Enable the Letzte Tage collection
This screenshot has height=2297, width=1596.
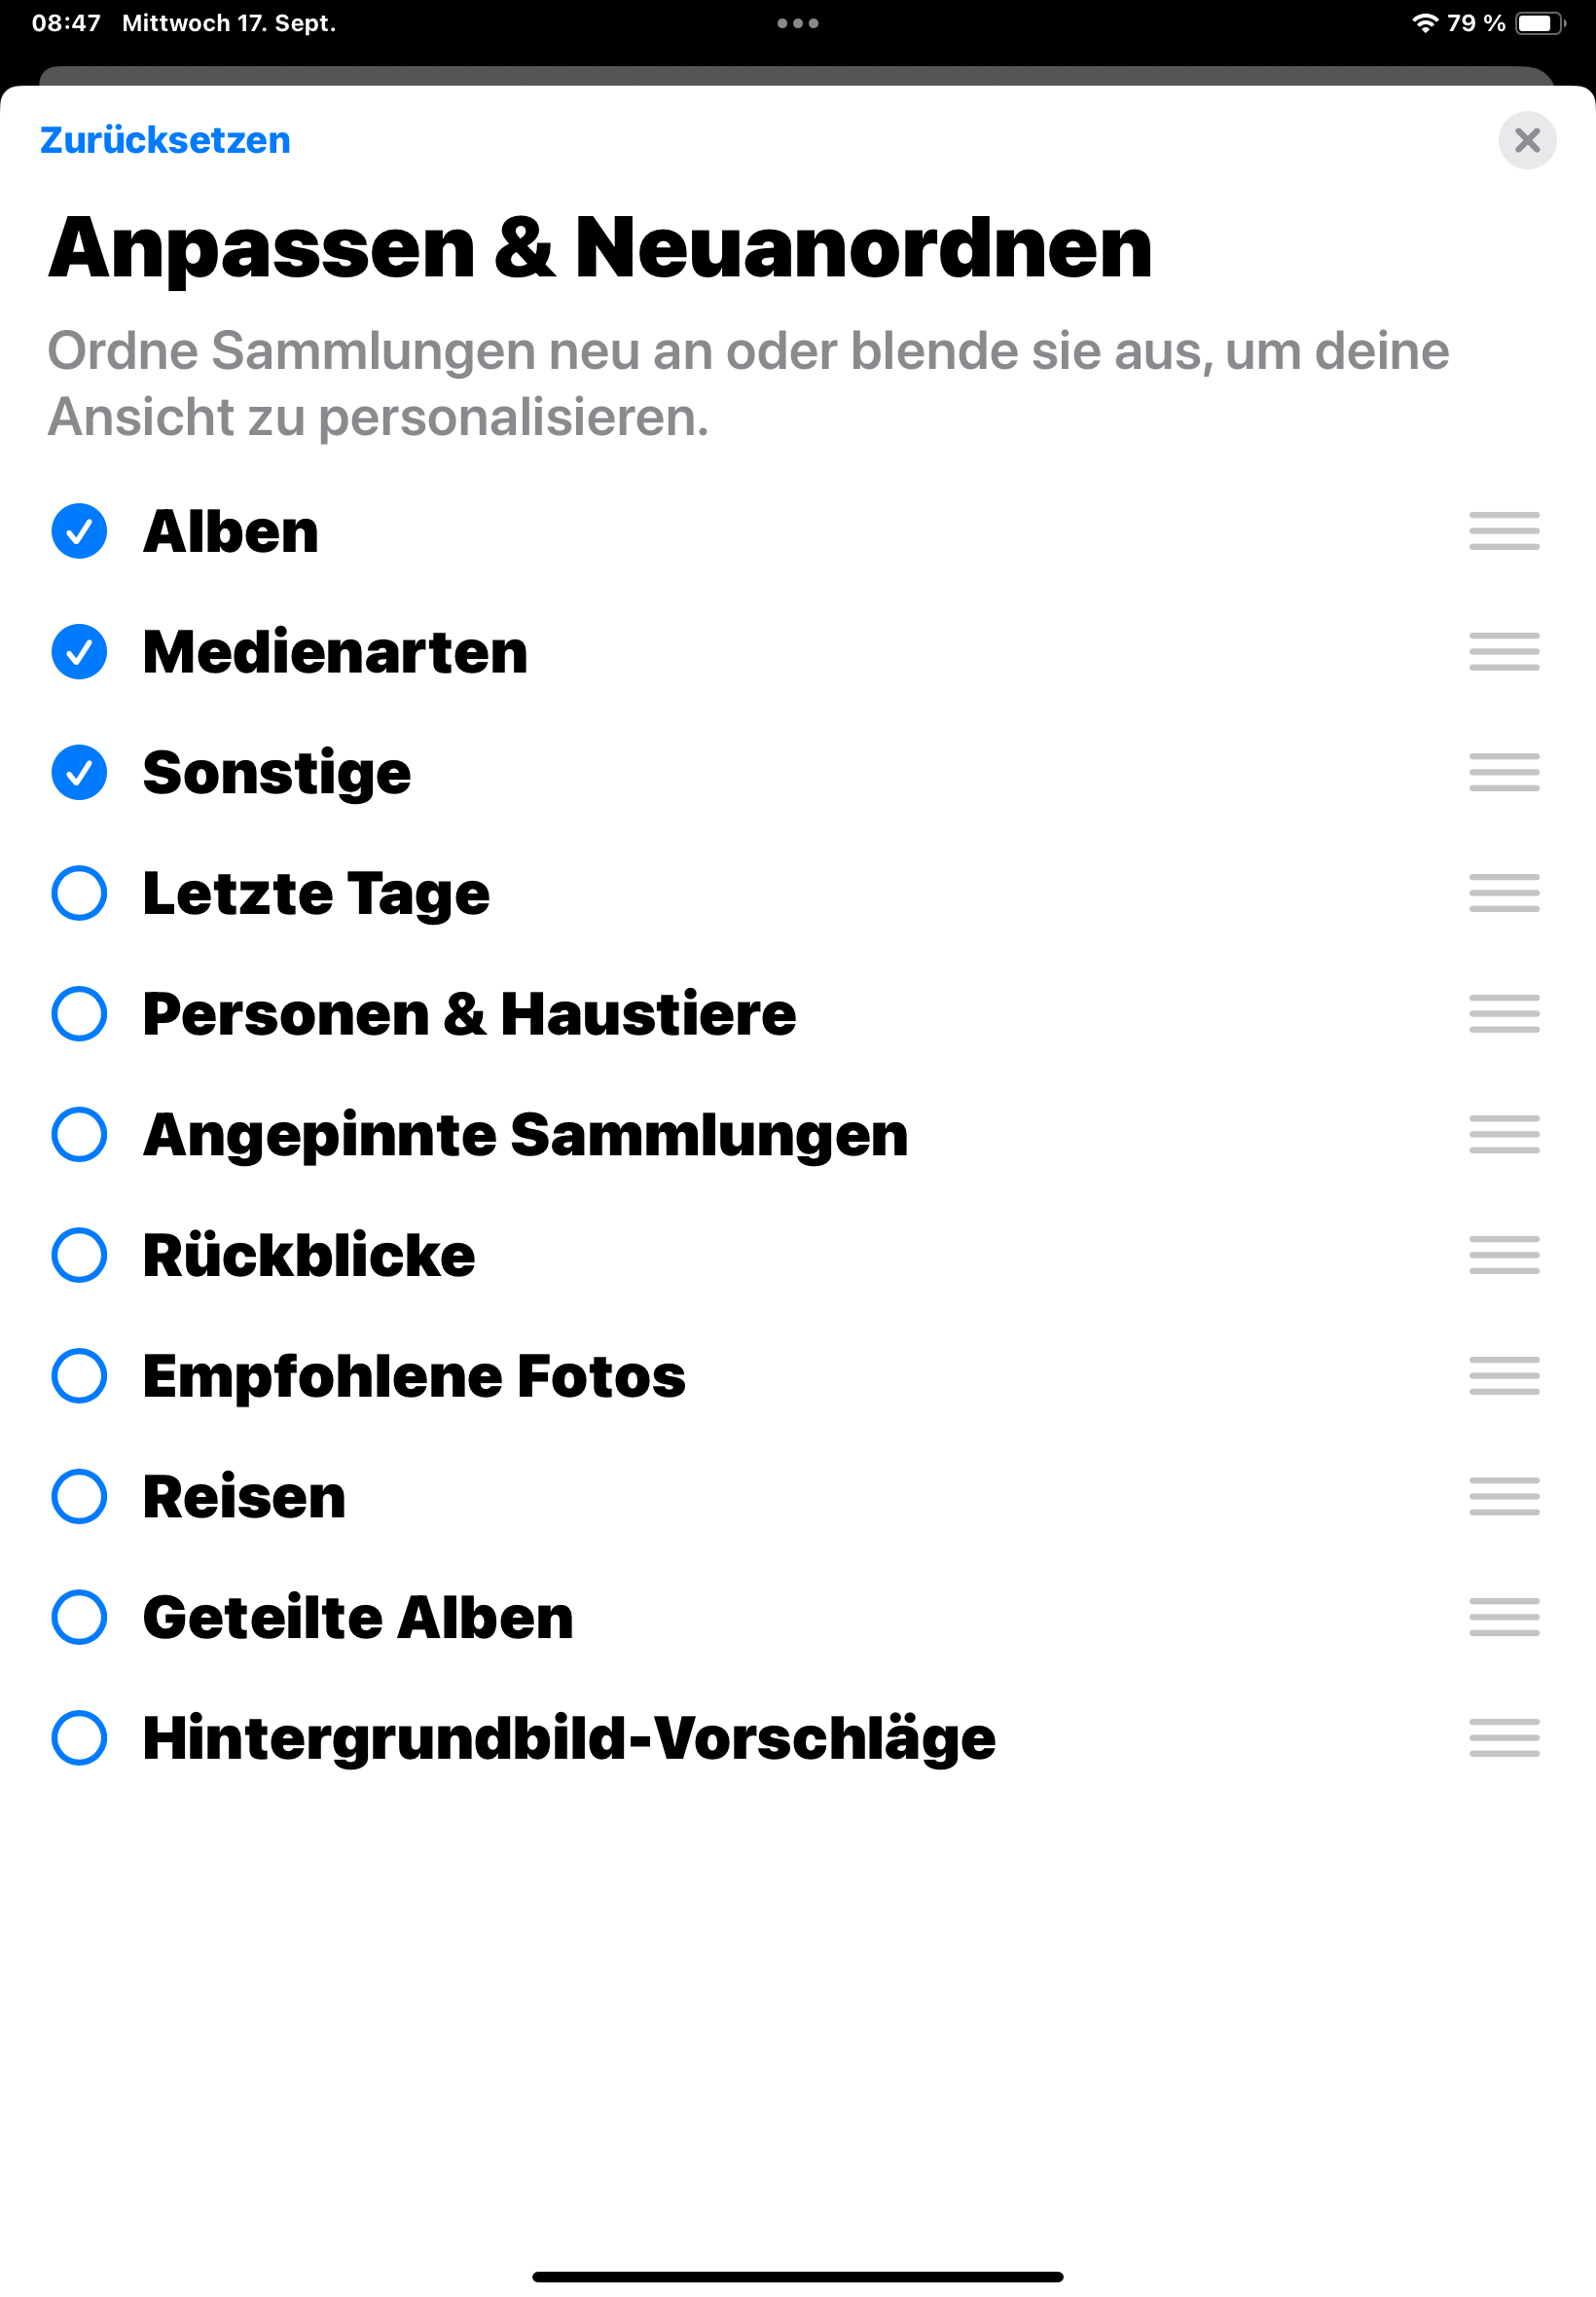point(79,893)
